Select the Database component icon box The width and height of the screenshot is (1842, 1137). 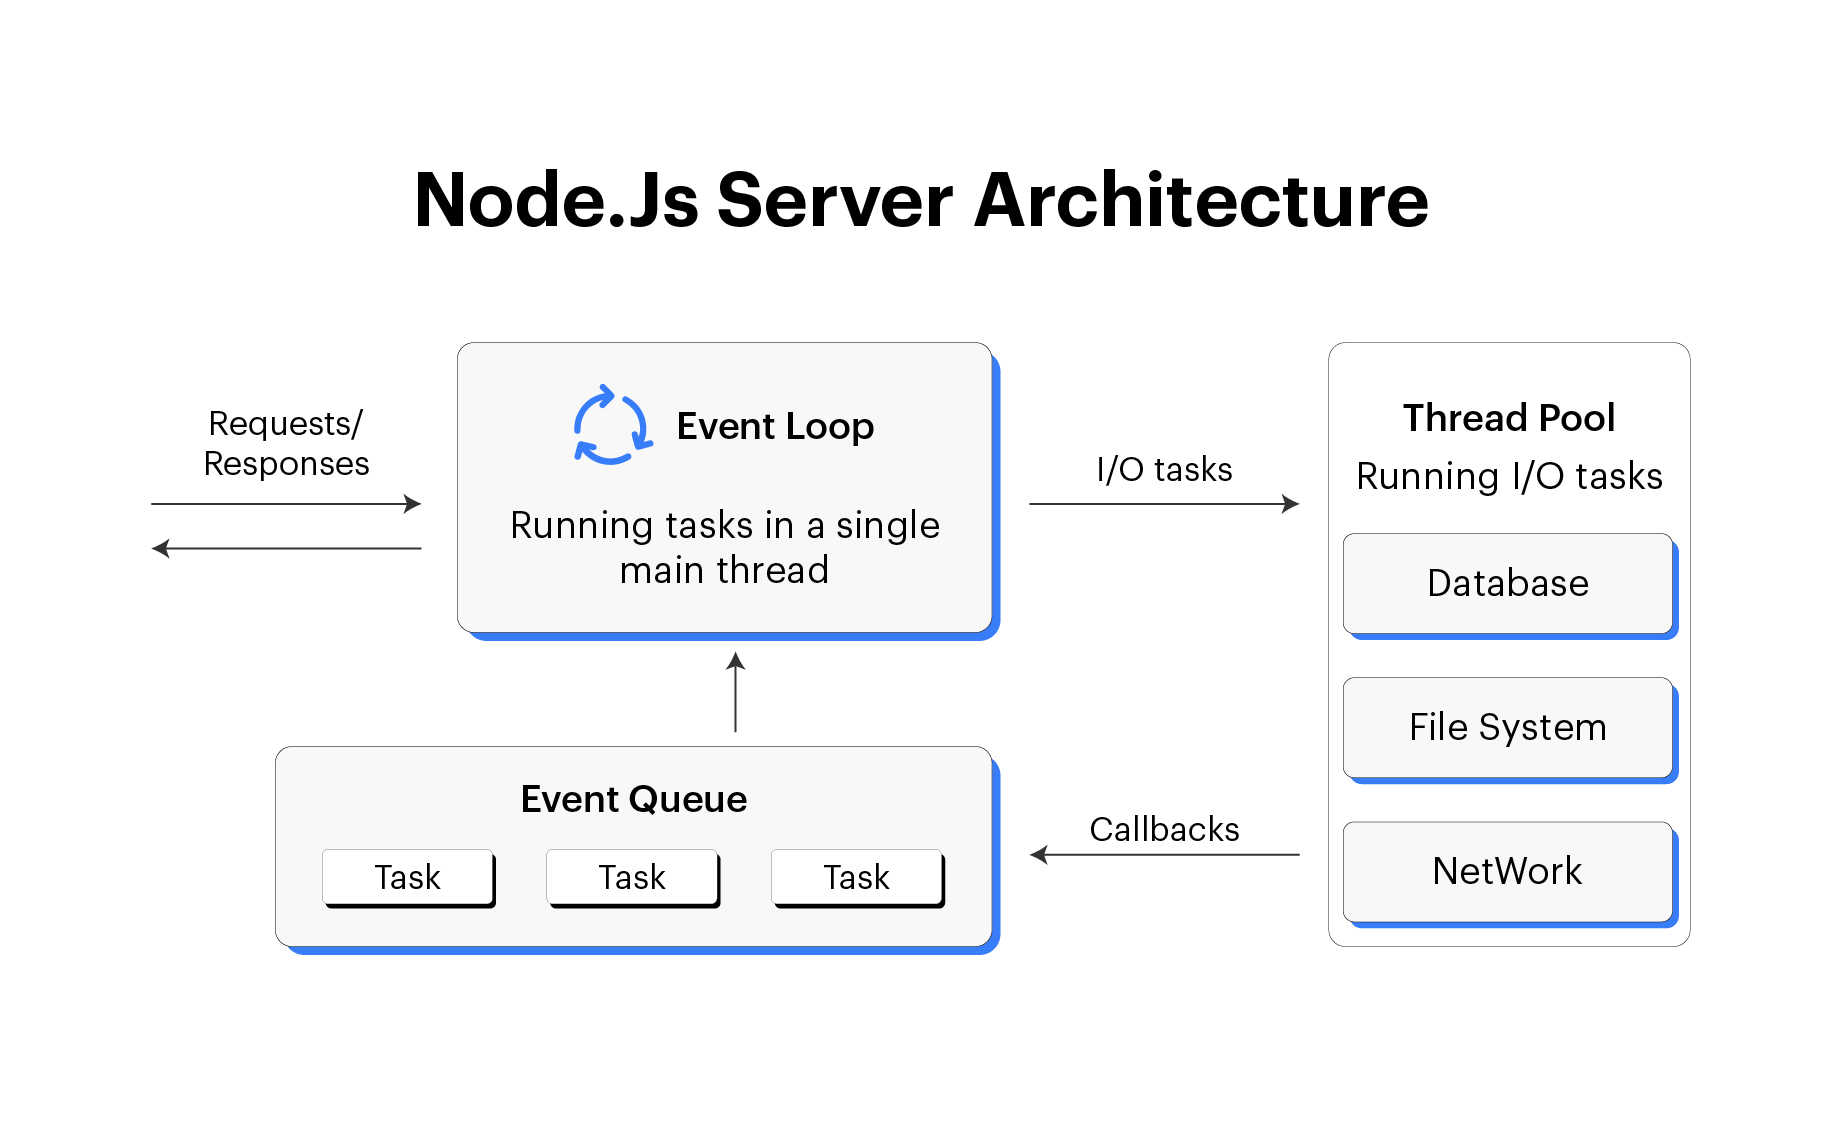point(1508,583)
